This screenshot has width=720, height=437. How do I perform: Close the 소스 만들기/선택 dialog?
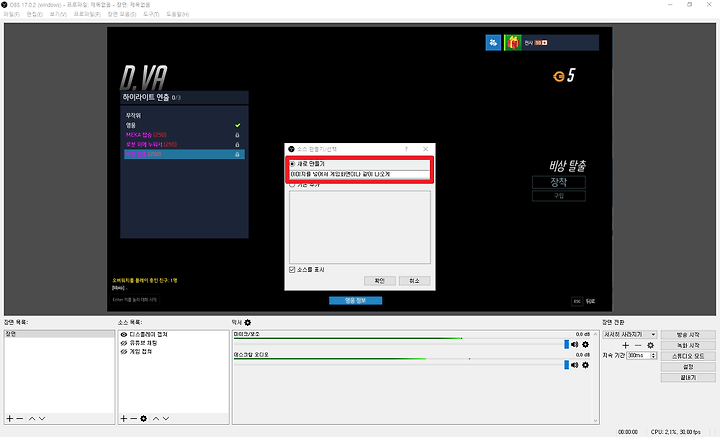coord(426,149)
